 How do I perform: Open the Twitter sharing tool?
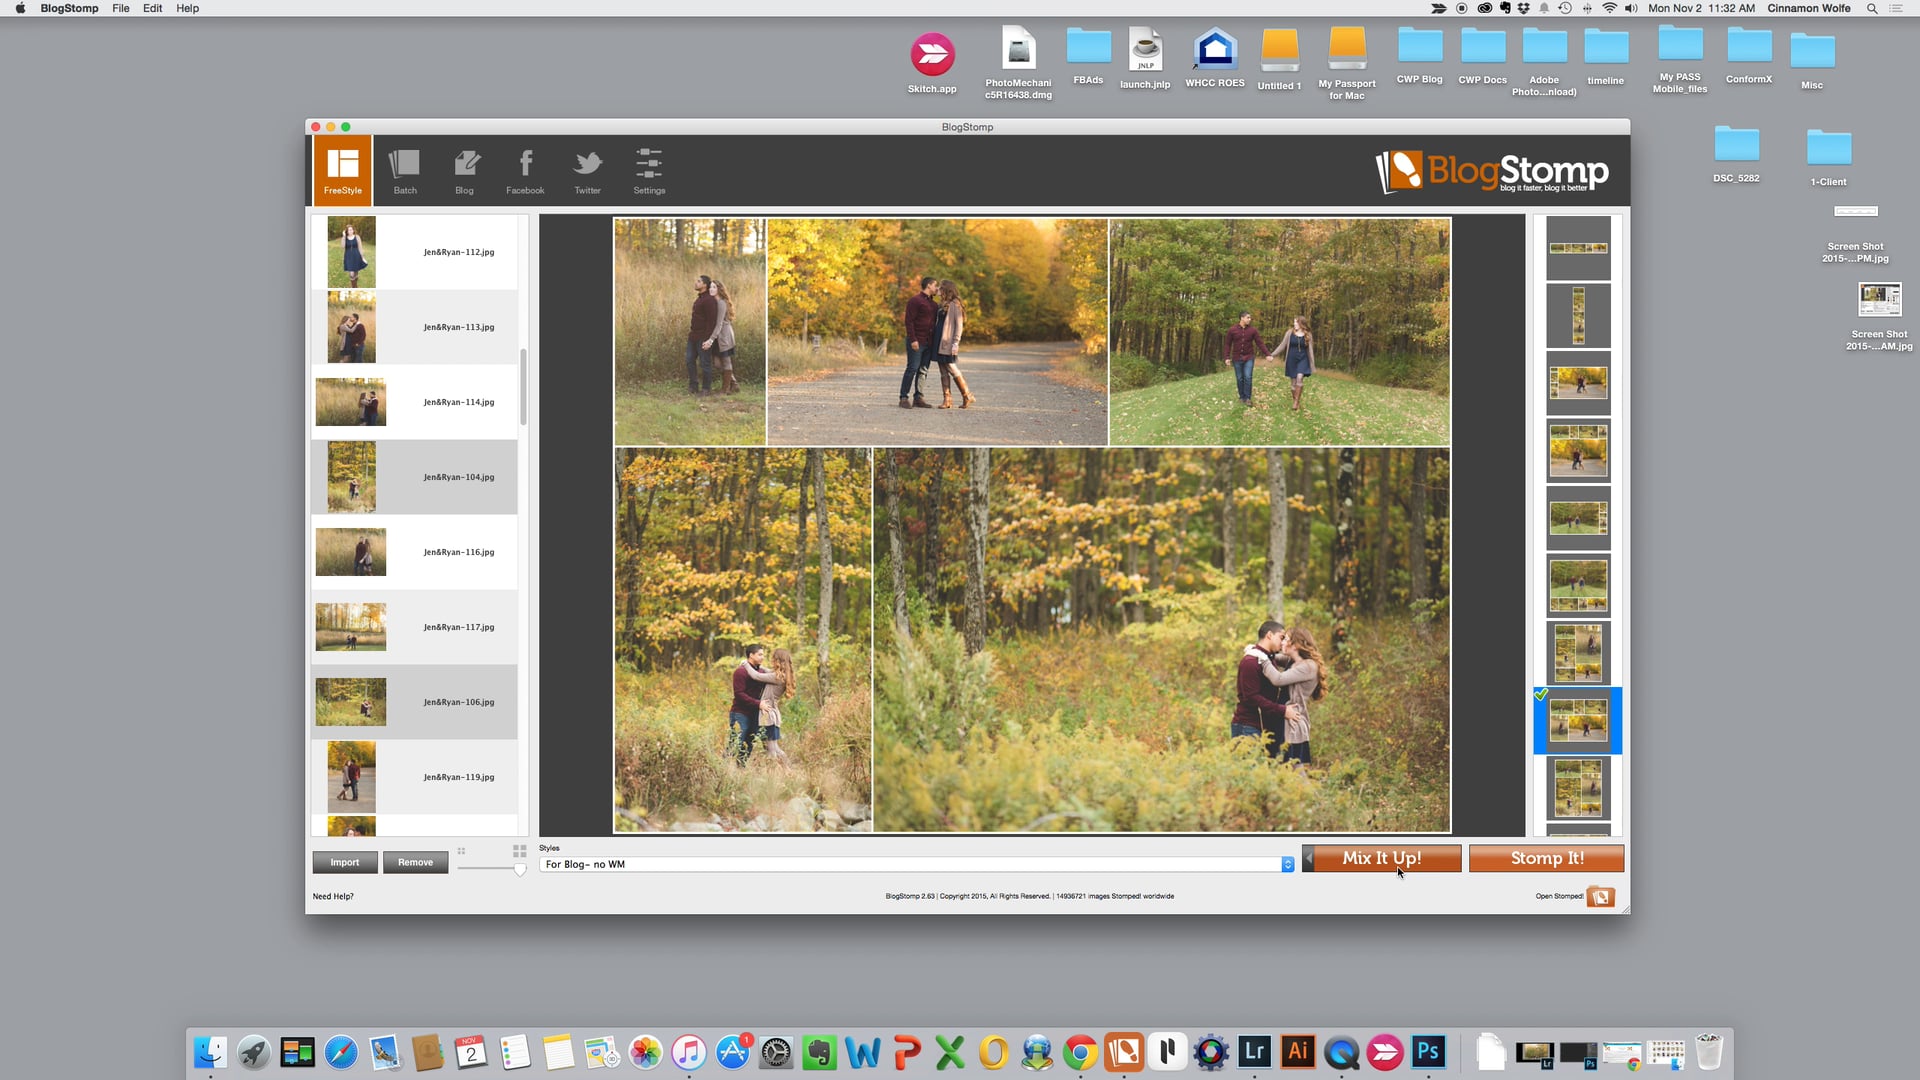point(587,168)
